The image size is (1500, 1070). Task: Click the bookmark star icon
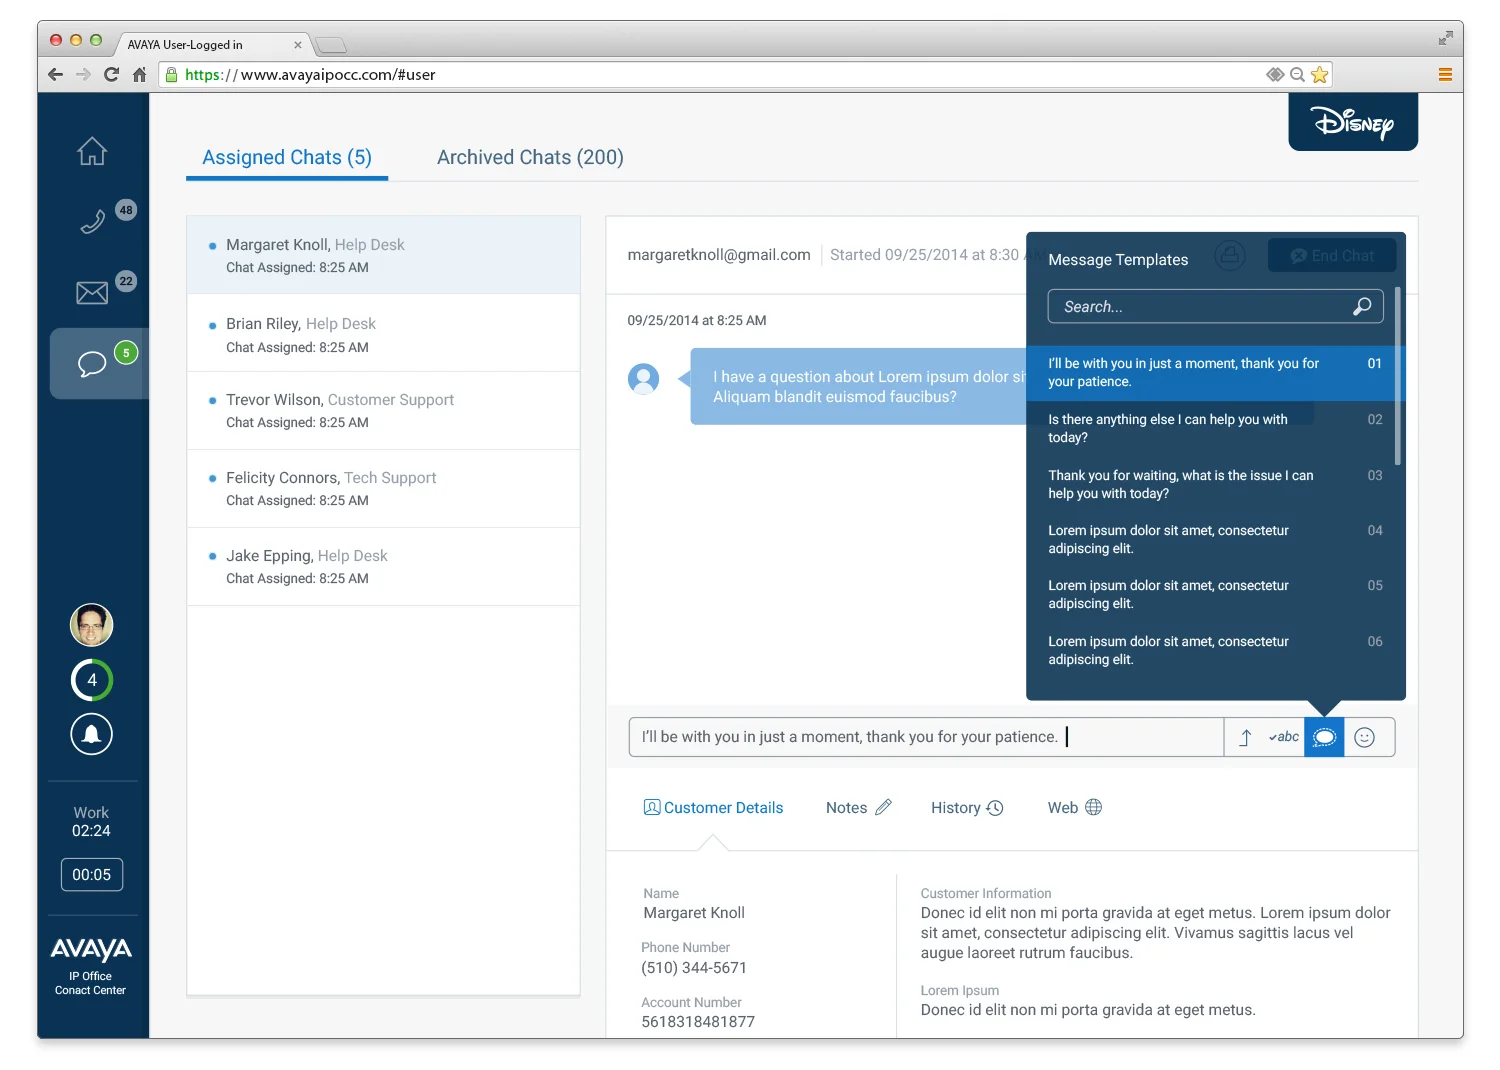[x=1320, y=75]
